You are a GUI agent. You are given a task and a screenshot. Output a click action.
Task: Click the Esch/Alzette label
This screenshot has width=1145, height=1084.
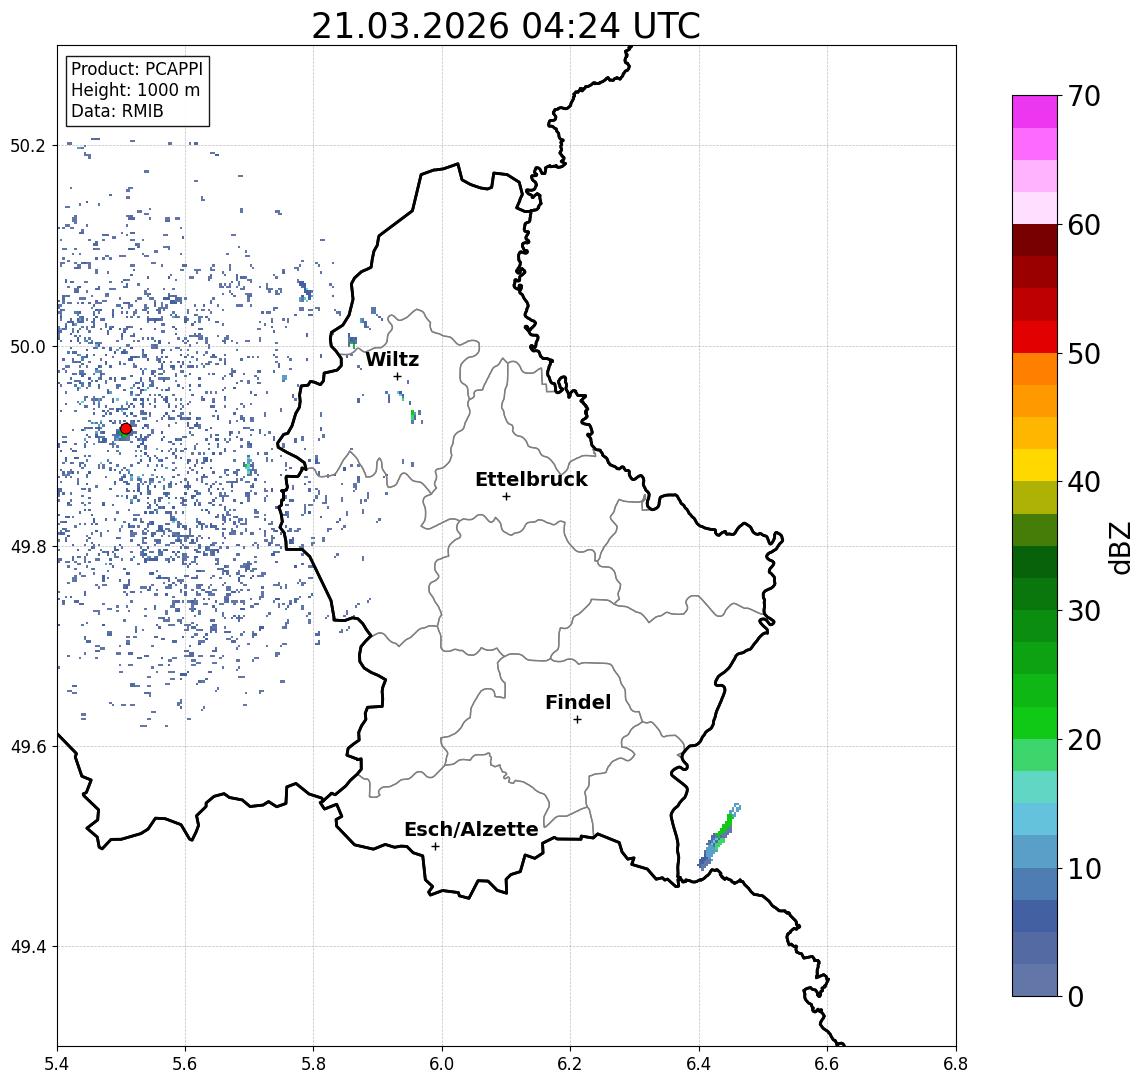pyautogui.click(x=471, y=830)
